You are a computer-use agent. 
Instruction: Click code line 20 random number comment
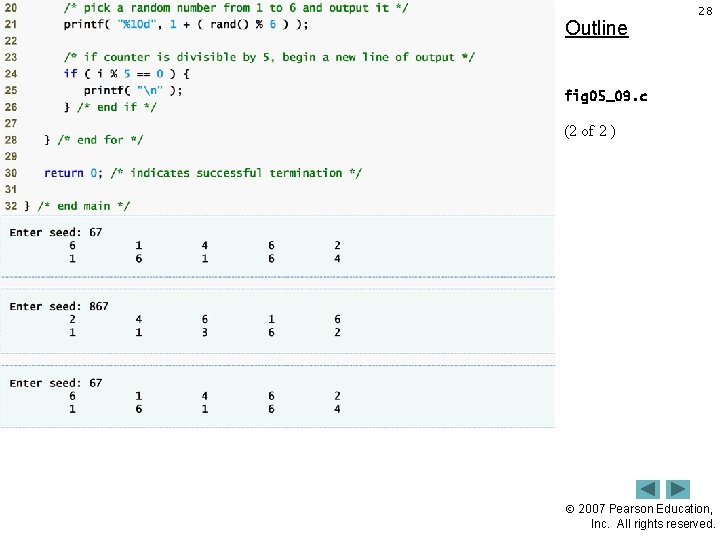coord(236,8)
